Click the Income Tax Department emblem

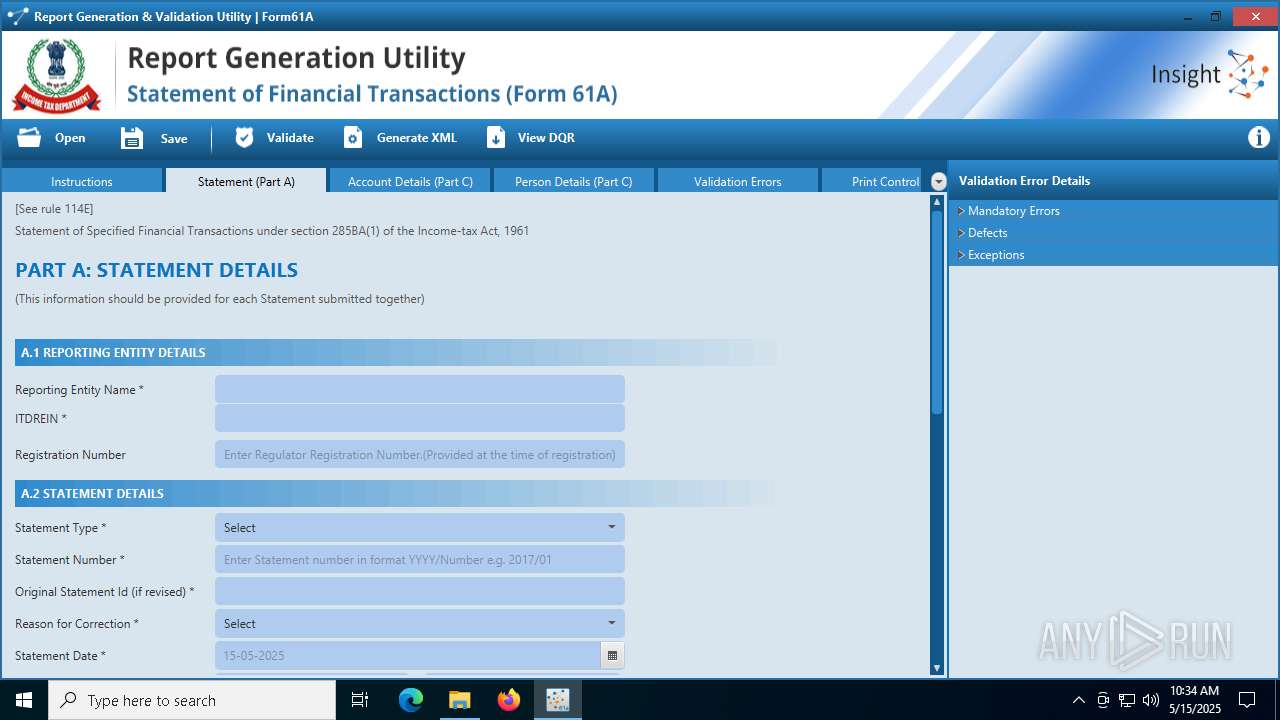click(x=56, y=75)
